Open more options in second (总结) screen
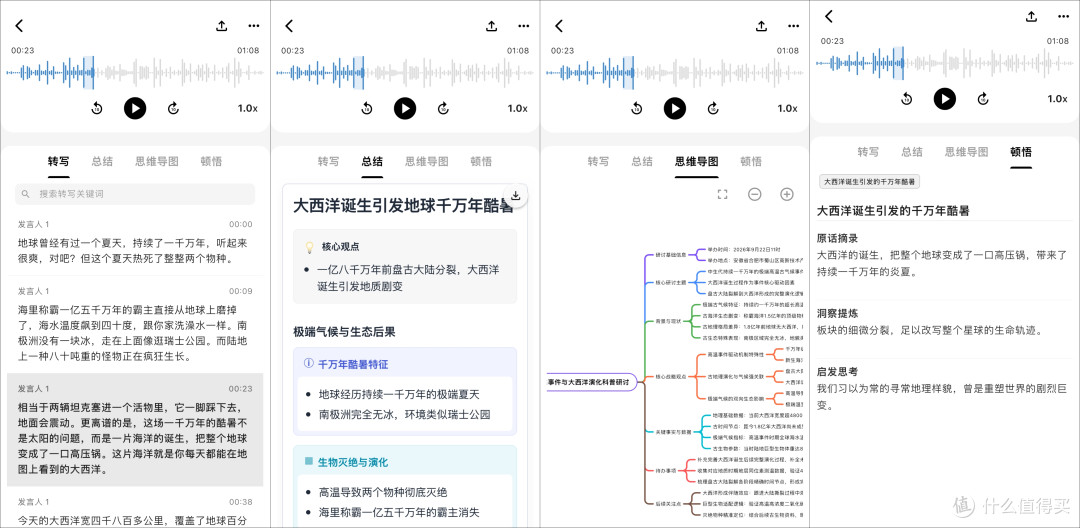 pos(524,26)
